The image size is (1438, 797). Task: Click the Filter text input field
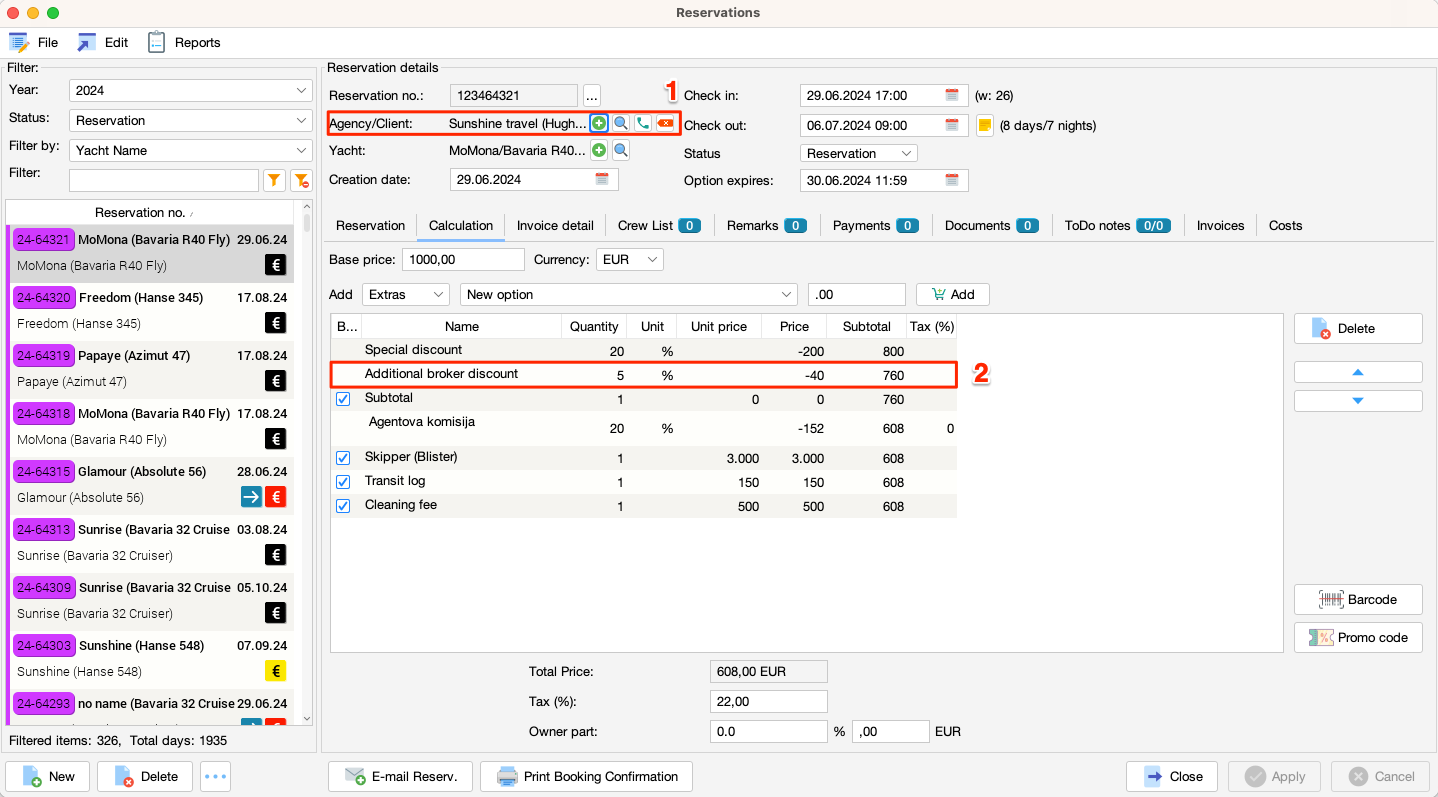(164, 180)
